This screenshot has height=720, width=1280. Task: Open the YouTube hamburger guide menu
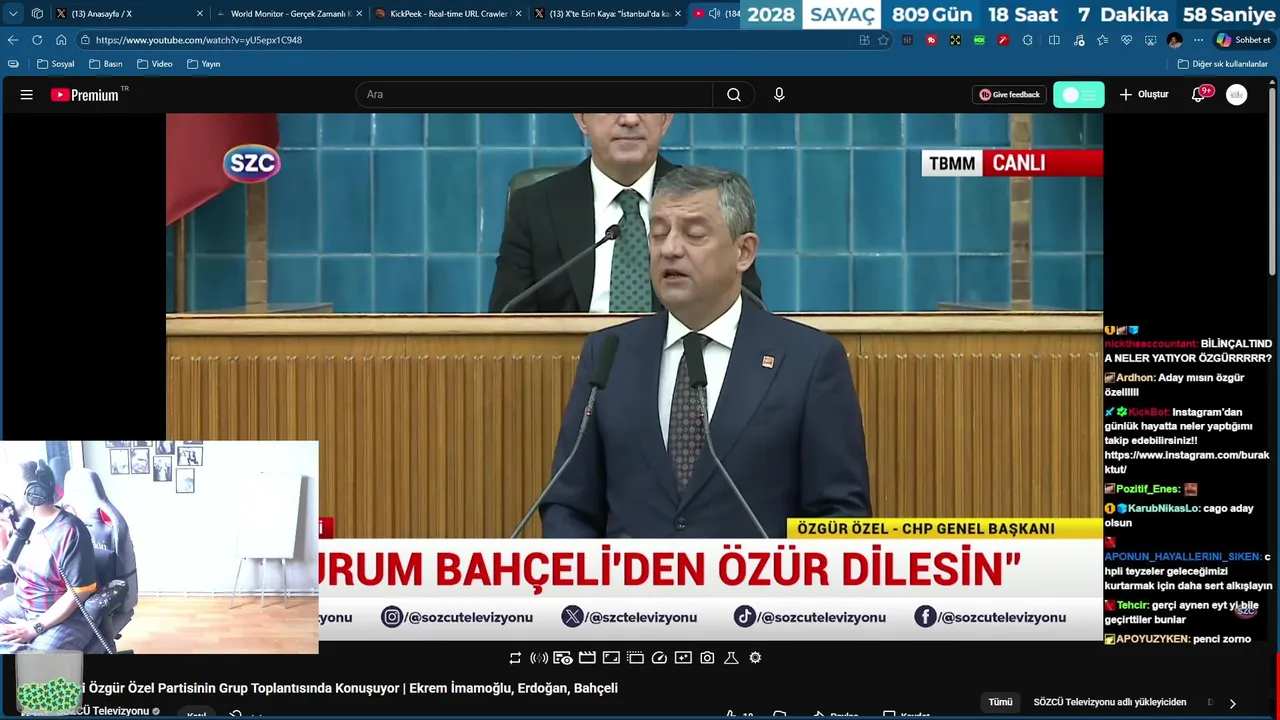click(27, 94)
